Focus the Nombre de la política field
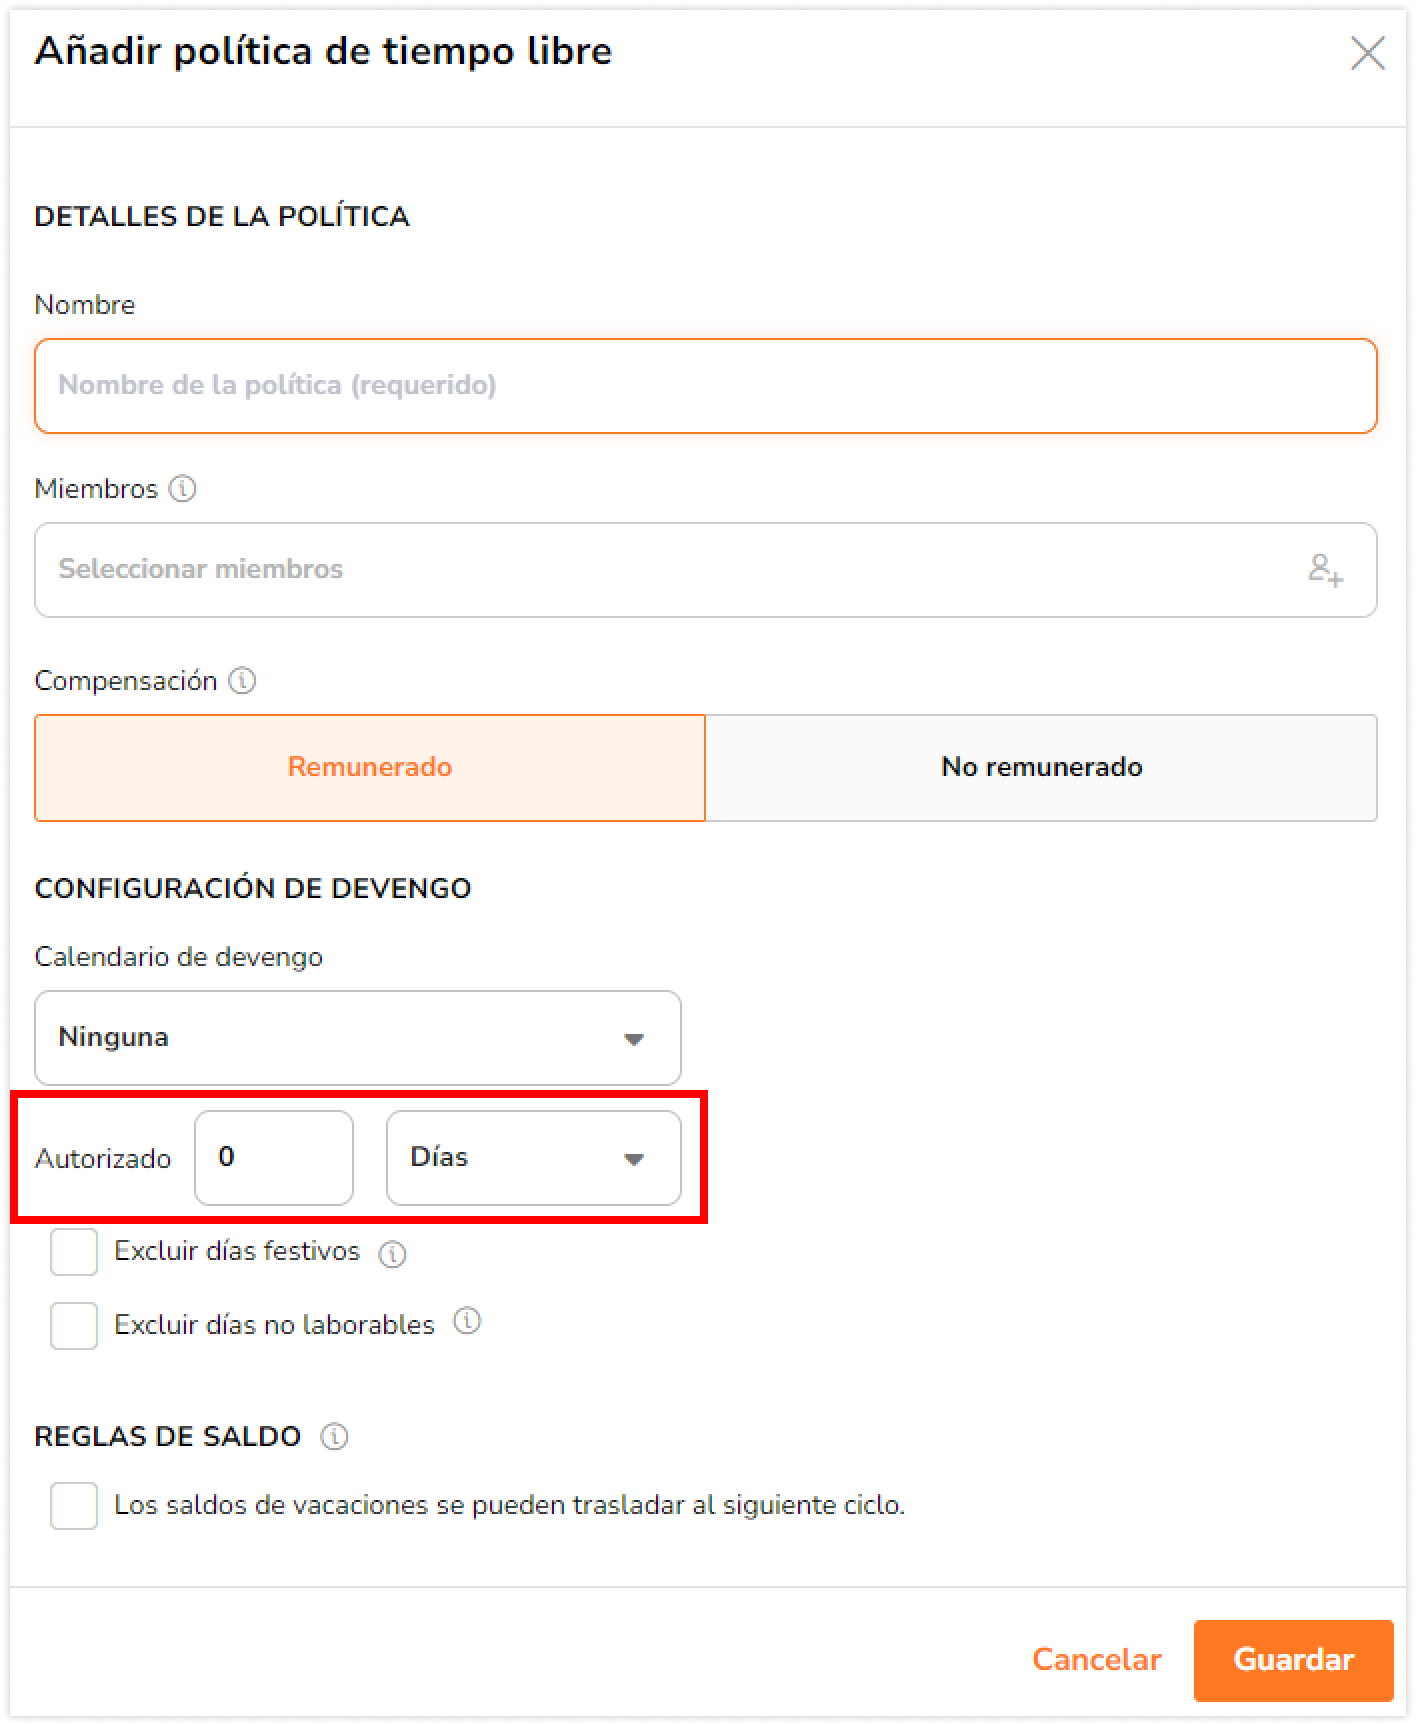 click(x=706, y=386)
